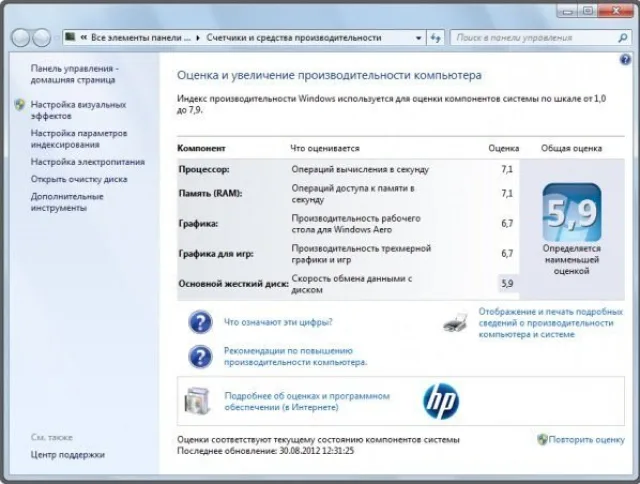Open help via blue question mark icon
Screen dimensions: 640x484
[x=625, y=60]
